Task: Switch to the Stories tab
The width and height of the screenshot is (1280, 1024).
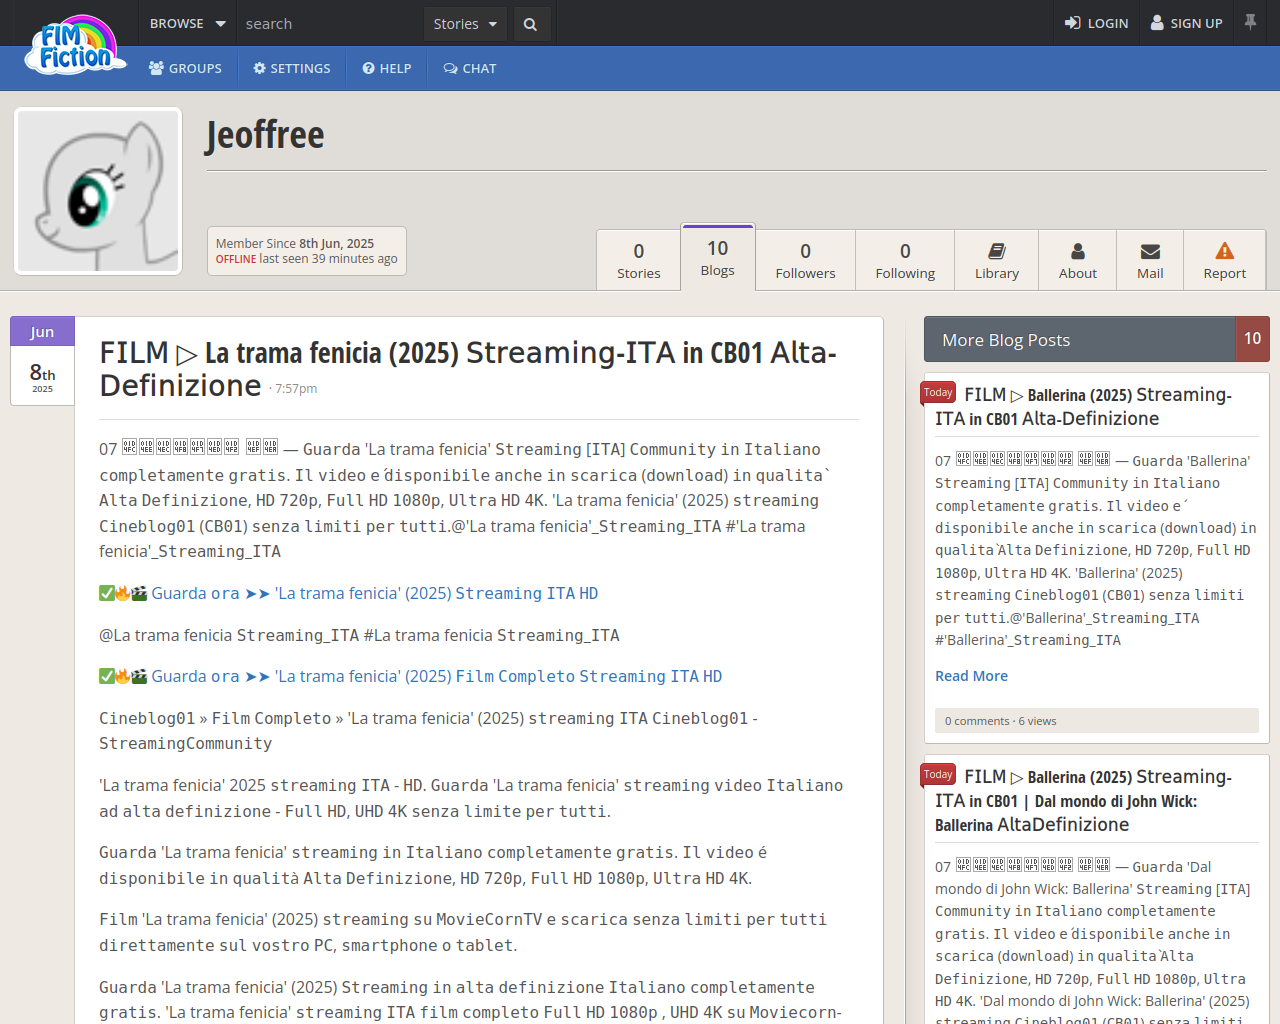Action: 639,260
